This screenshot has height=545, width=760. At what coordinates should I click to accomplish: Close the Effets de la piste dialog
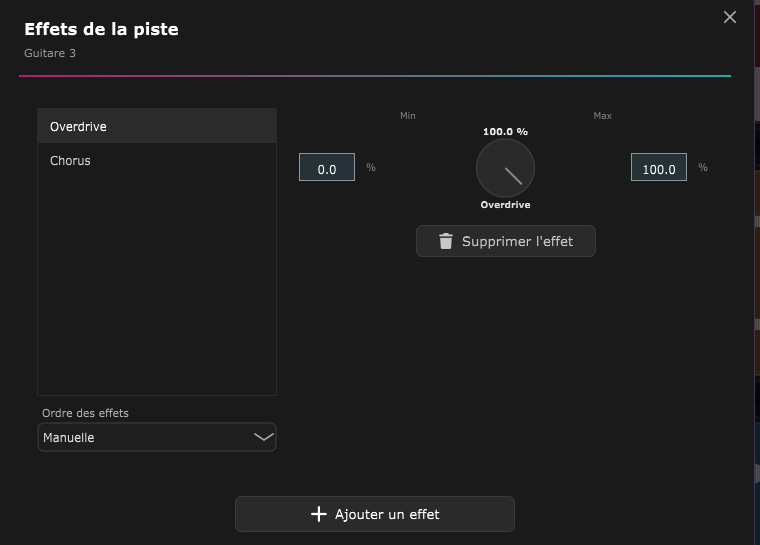tap(729, 17)
